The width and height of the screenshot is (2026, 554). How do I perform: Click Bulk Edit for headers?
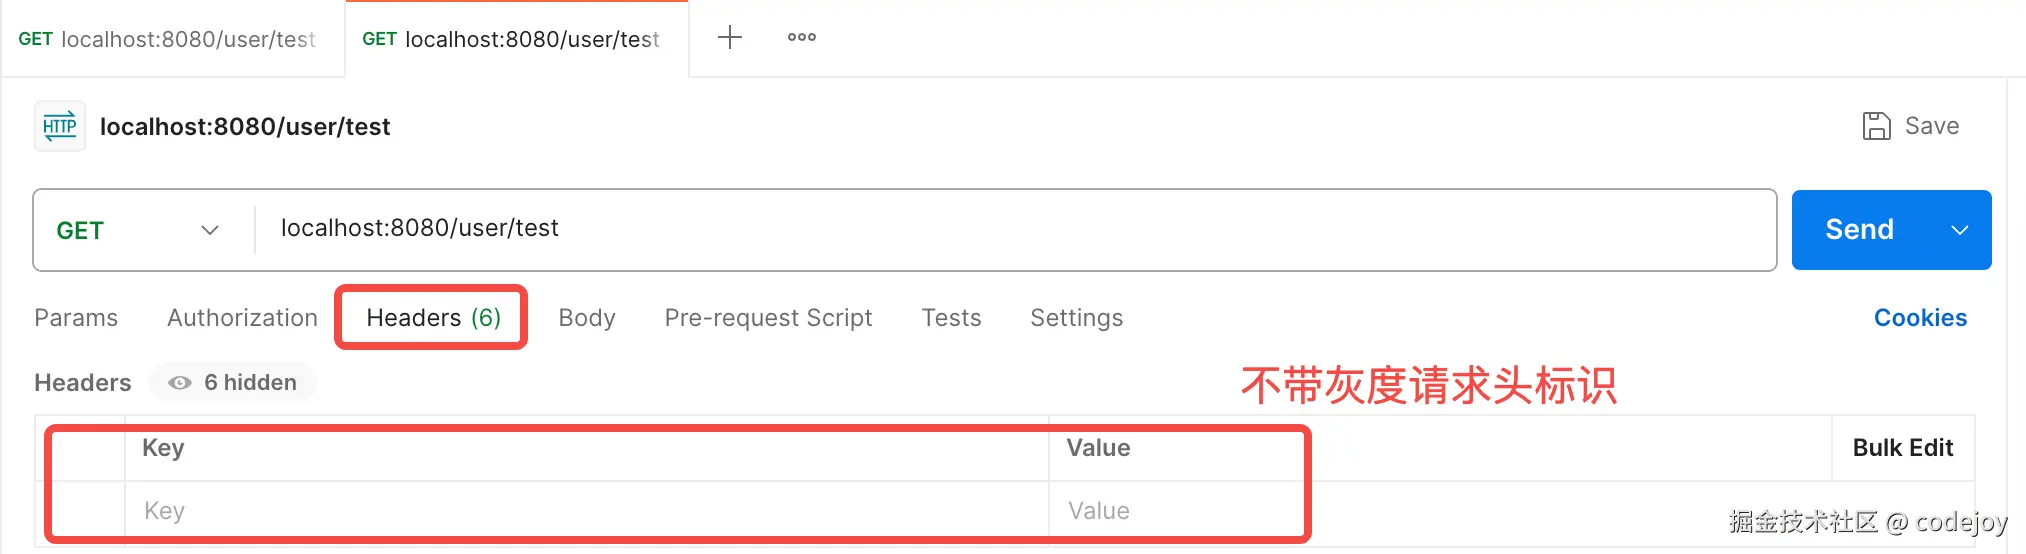click(1902, 448)
